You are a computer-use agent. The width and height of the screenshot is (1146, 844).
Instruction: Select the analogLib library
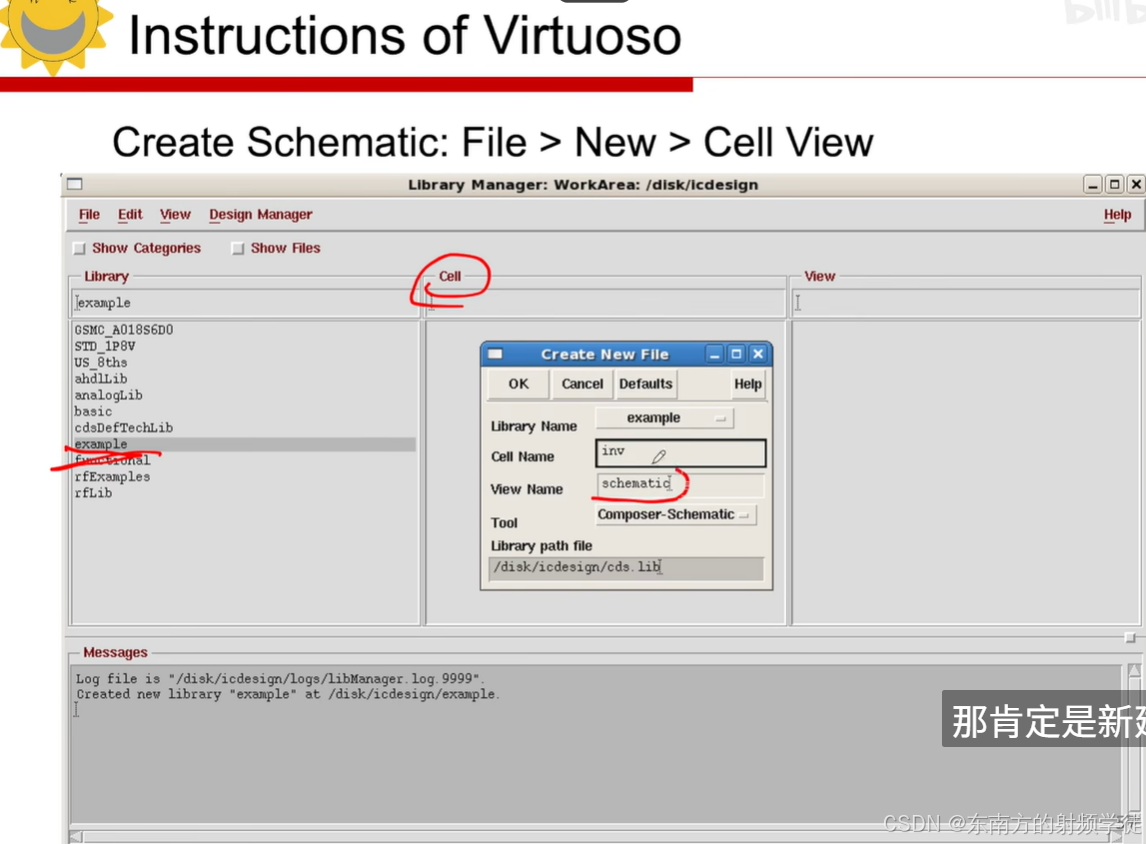pos(108,395)
